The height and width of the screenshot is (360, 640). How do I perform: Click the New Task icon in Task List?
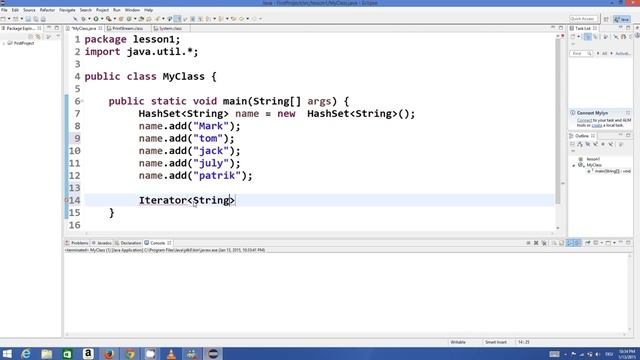pyautogui.click(x=573, y=37)
